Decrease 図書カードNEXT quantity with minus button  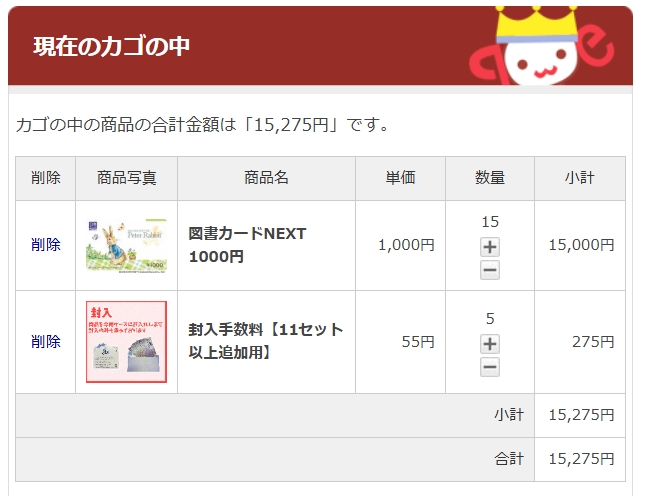click(x=490, y=270)
